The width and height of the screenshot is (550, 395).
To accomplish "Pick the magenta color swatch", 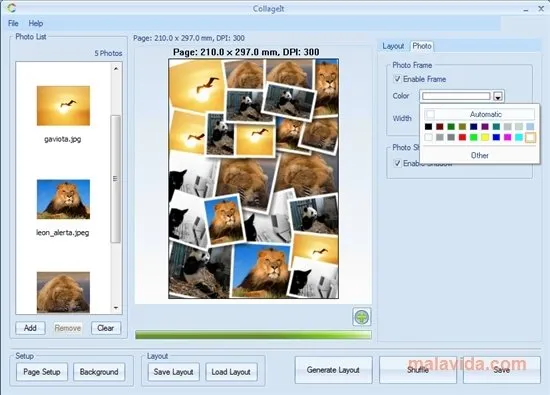I will [x=508, y=137].
